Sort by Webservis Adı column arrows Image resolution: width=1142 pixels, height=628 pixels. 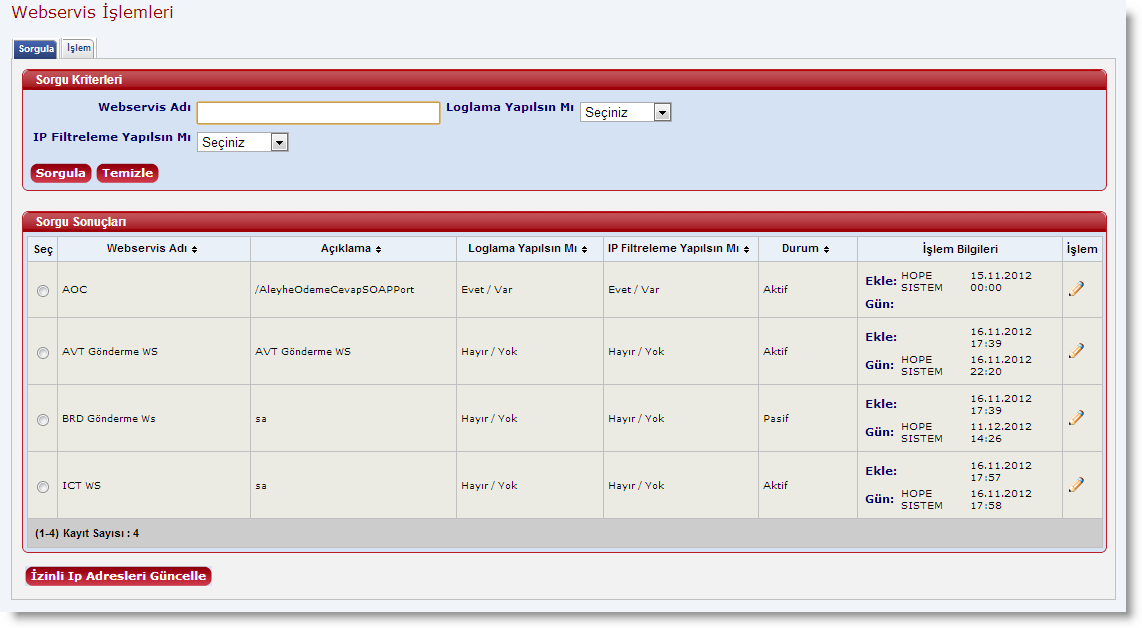coord(194,249)
